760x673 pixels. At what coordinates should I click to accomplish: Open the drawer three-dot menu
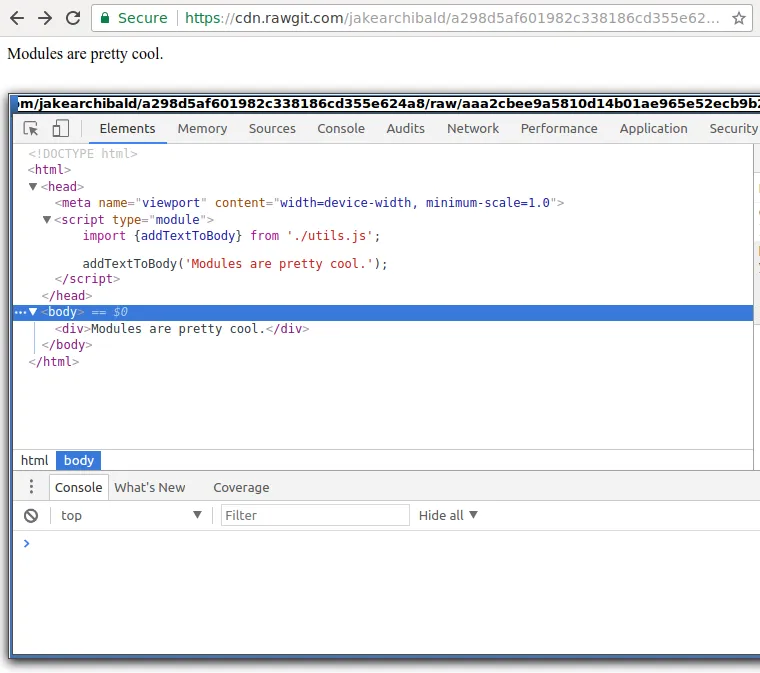32,486
